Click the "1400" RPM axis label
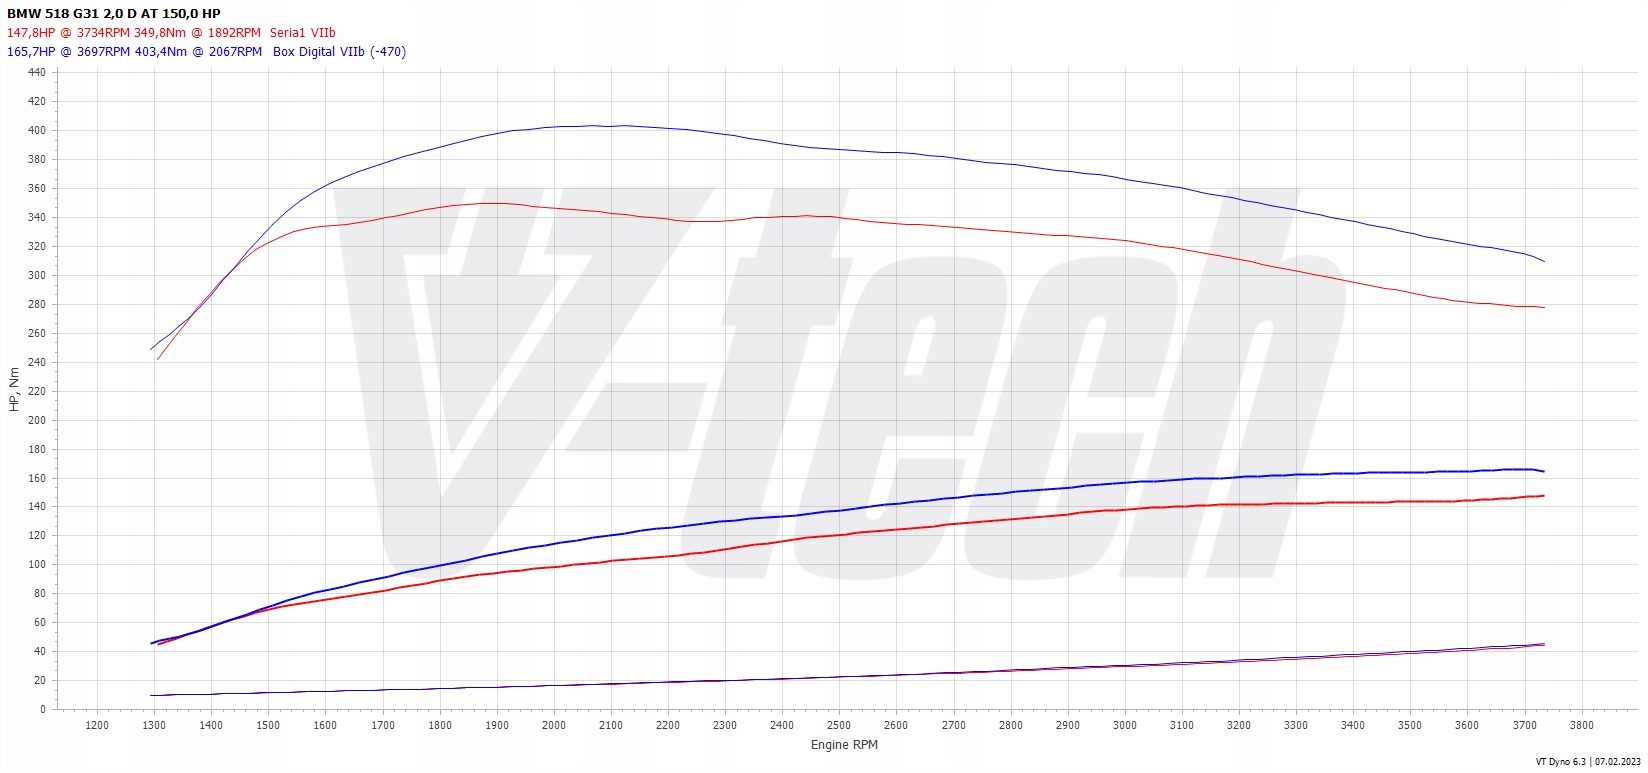This screenshot has height=773, width=1648. click(x=211, y=726)
